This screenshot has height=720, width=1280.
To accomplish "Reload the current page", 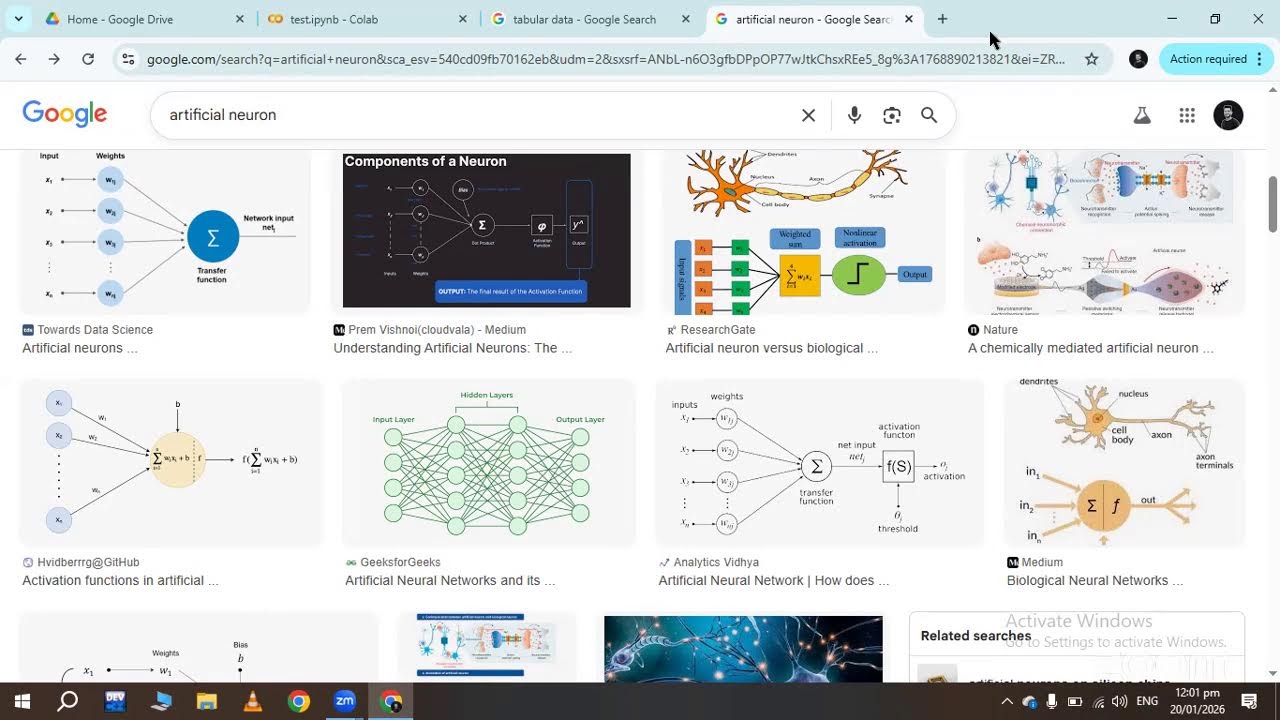I will (x=88, y=59).
